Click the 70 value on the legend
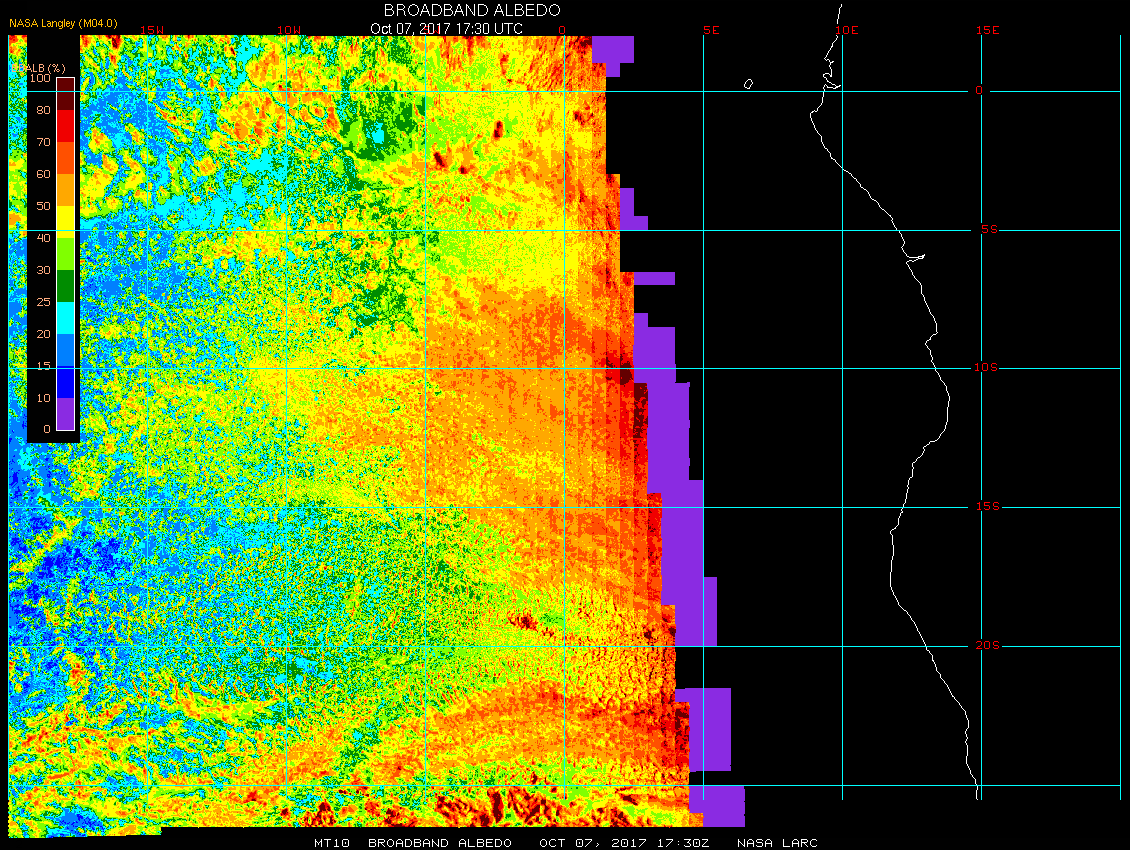This screenshot has height=850, width=1130. (44, 142)
